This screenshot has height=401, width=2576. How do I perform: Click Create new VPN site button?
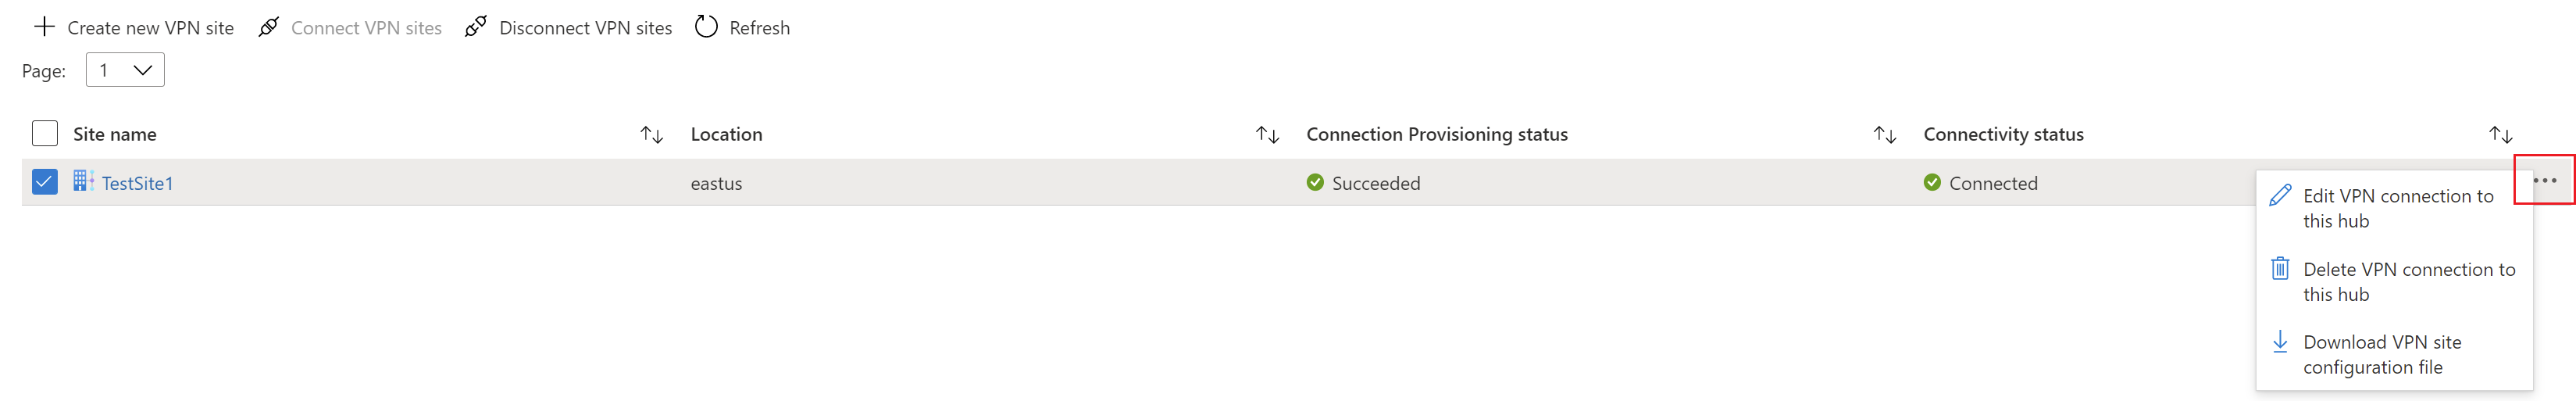click(x=150, y=28)
